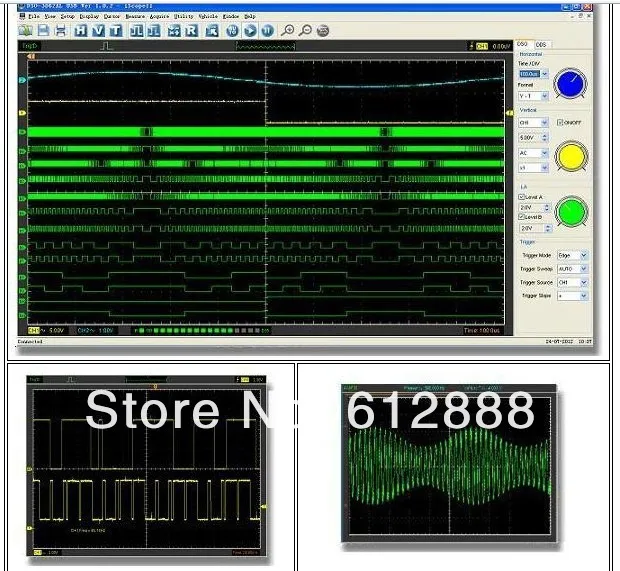The width and height of the screenshot is (620, 571).
Task: Click the math cross-arrows toolbar icon
Action: click(174, 30)
